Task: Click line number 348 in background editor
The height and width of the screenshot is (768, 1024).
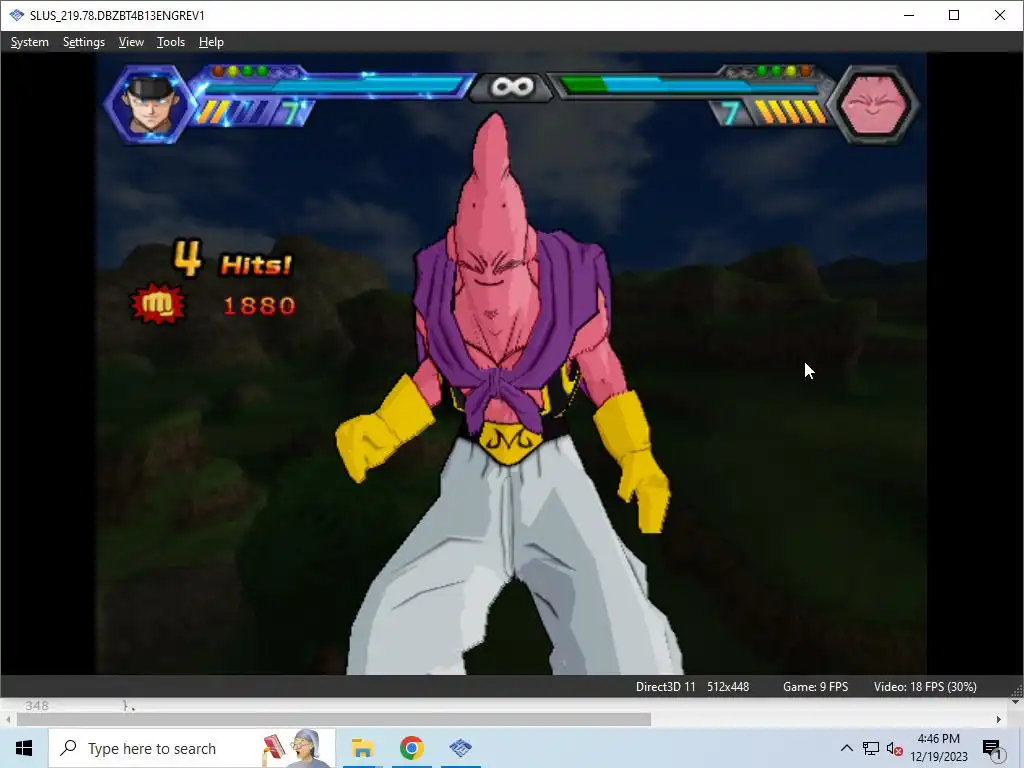Action: (37, 705)
